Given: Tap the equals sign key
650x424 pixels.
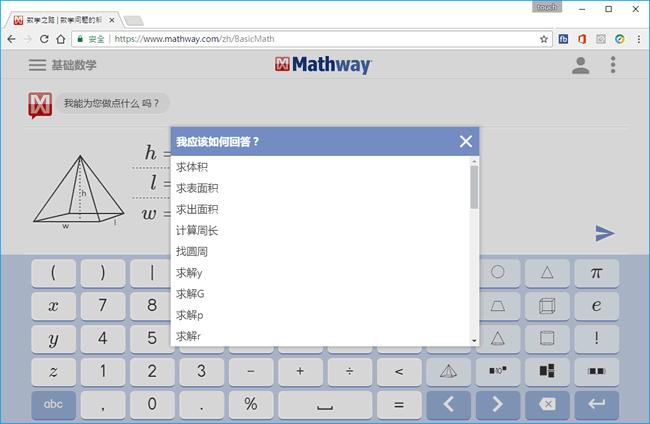Looking at the screenshot, I should click(x=399, y=405).
